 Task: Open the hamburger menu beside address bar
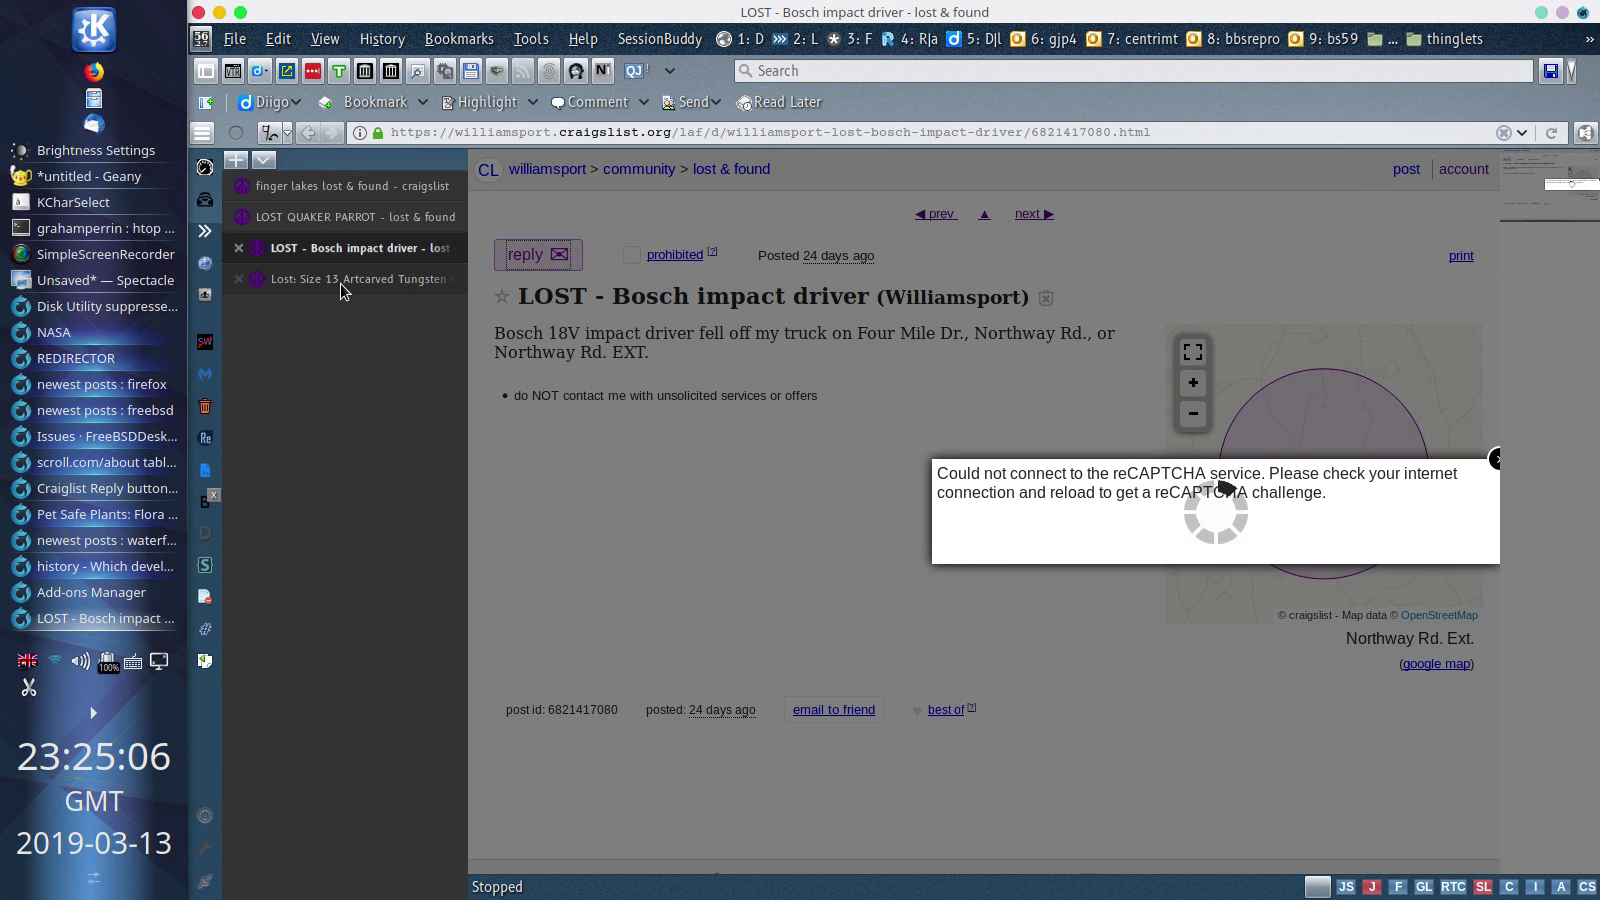click(x=202, y=133)
